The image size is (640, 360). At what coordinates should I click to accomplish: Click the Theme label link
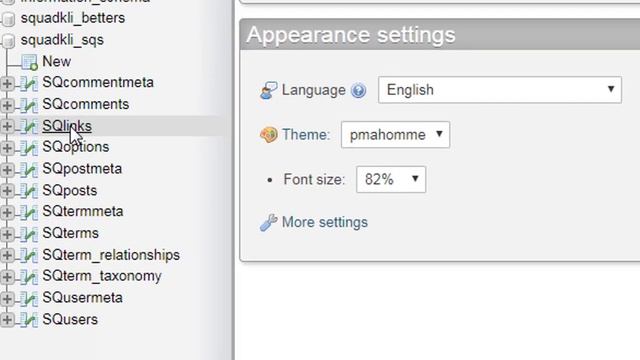pyautogui.click(x=306, y=135)
